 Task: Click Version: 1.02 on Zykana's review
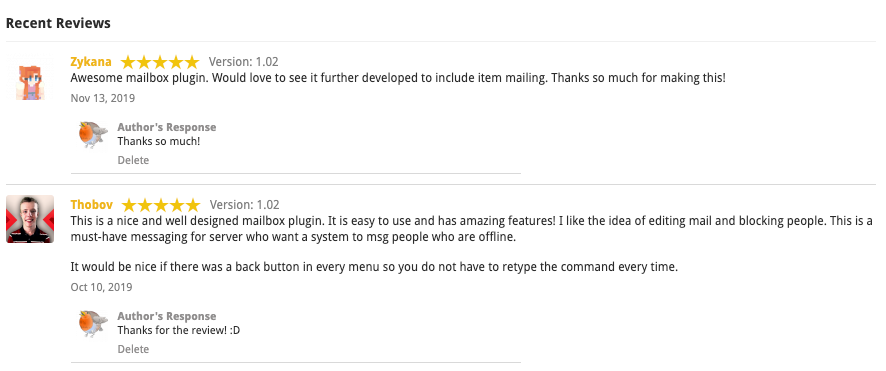point(244,62)
